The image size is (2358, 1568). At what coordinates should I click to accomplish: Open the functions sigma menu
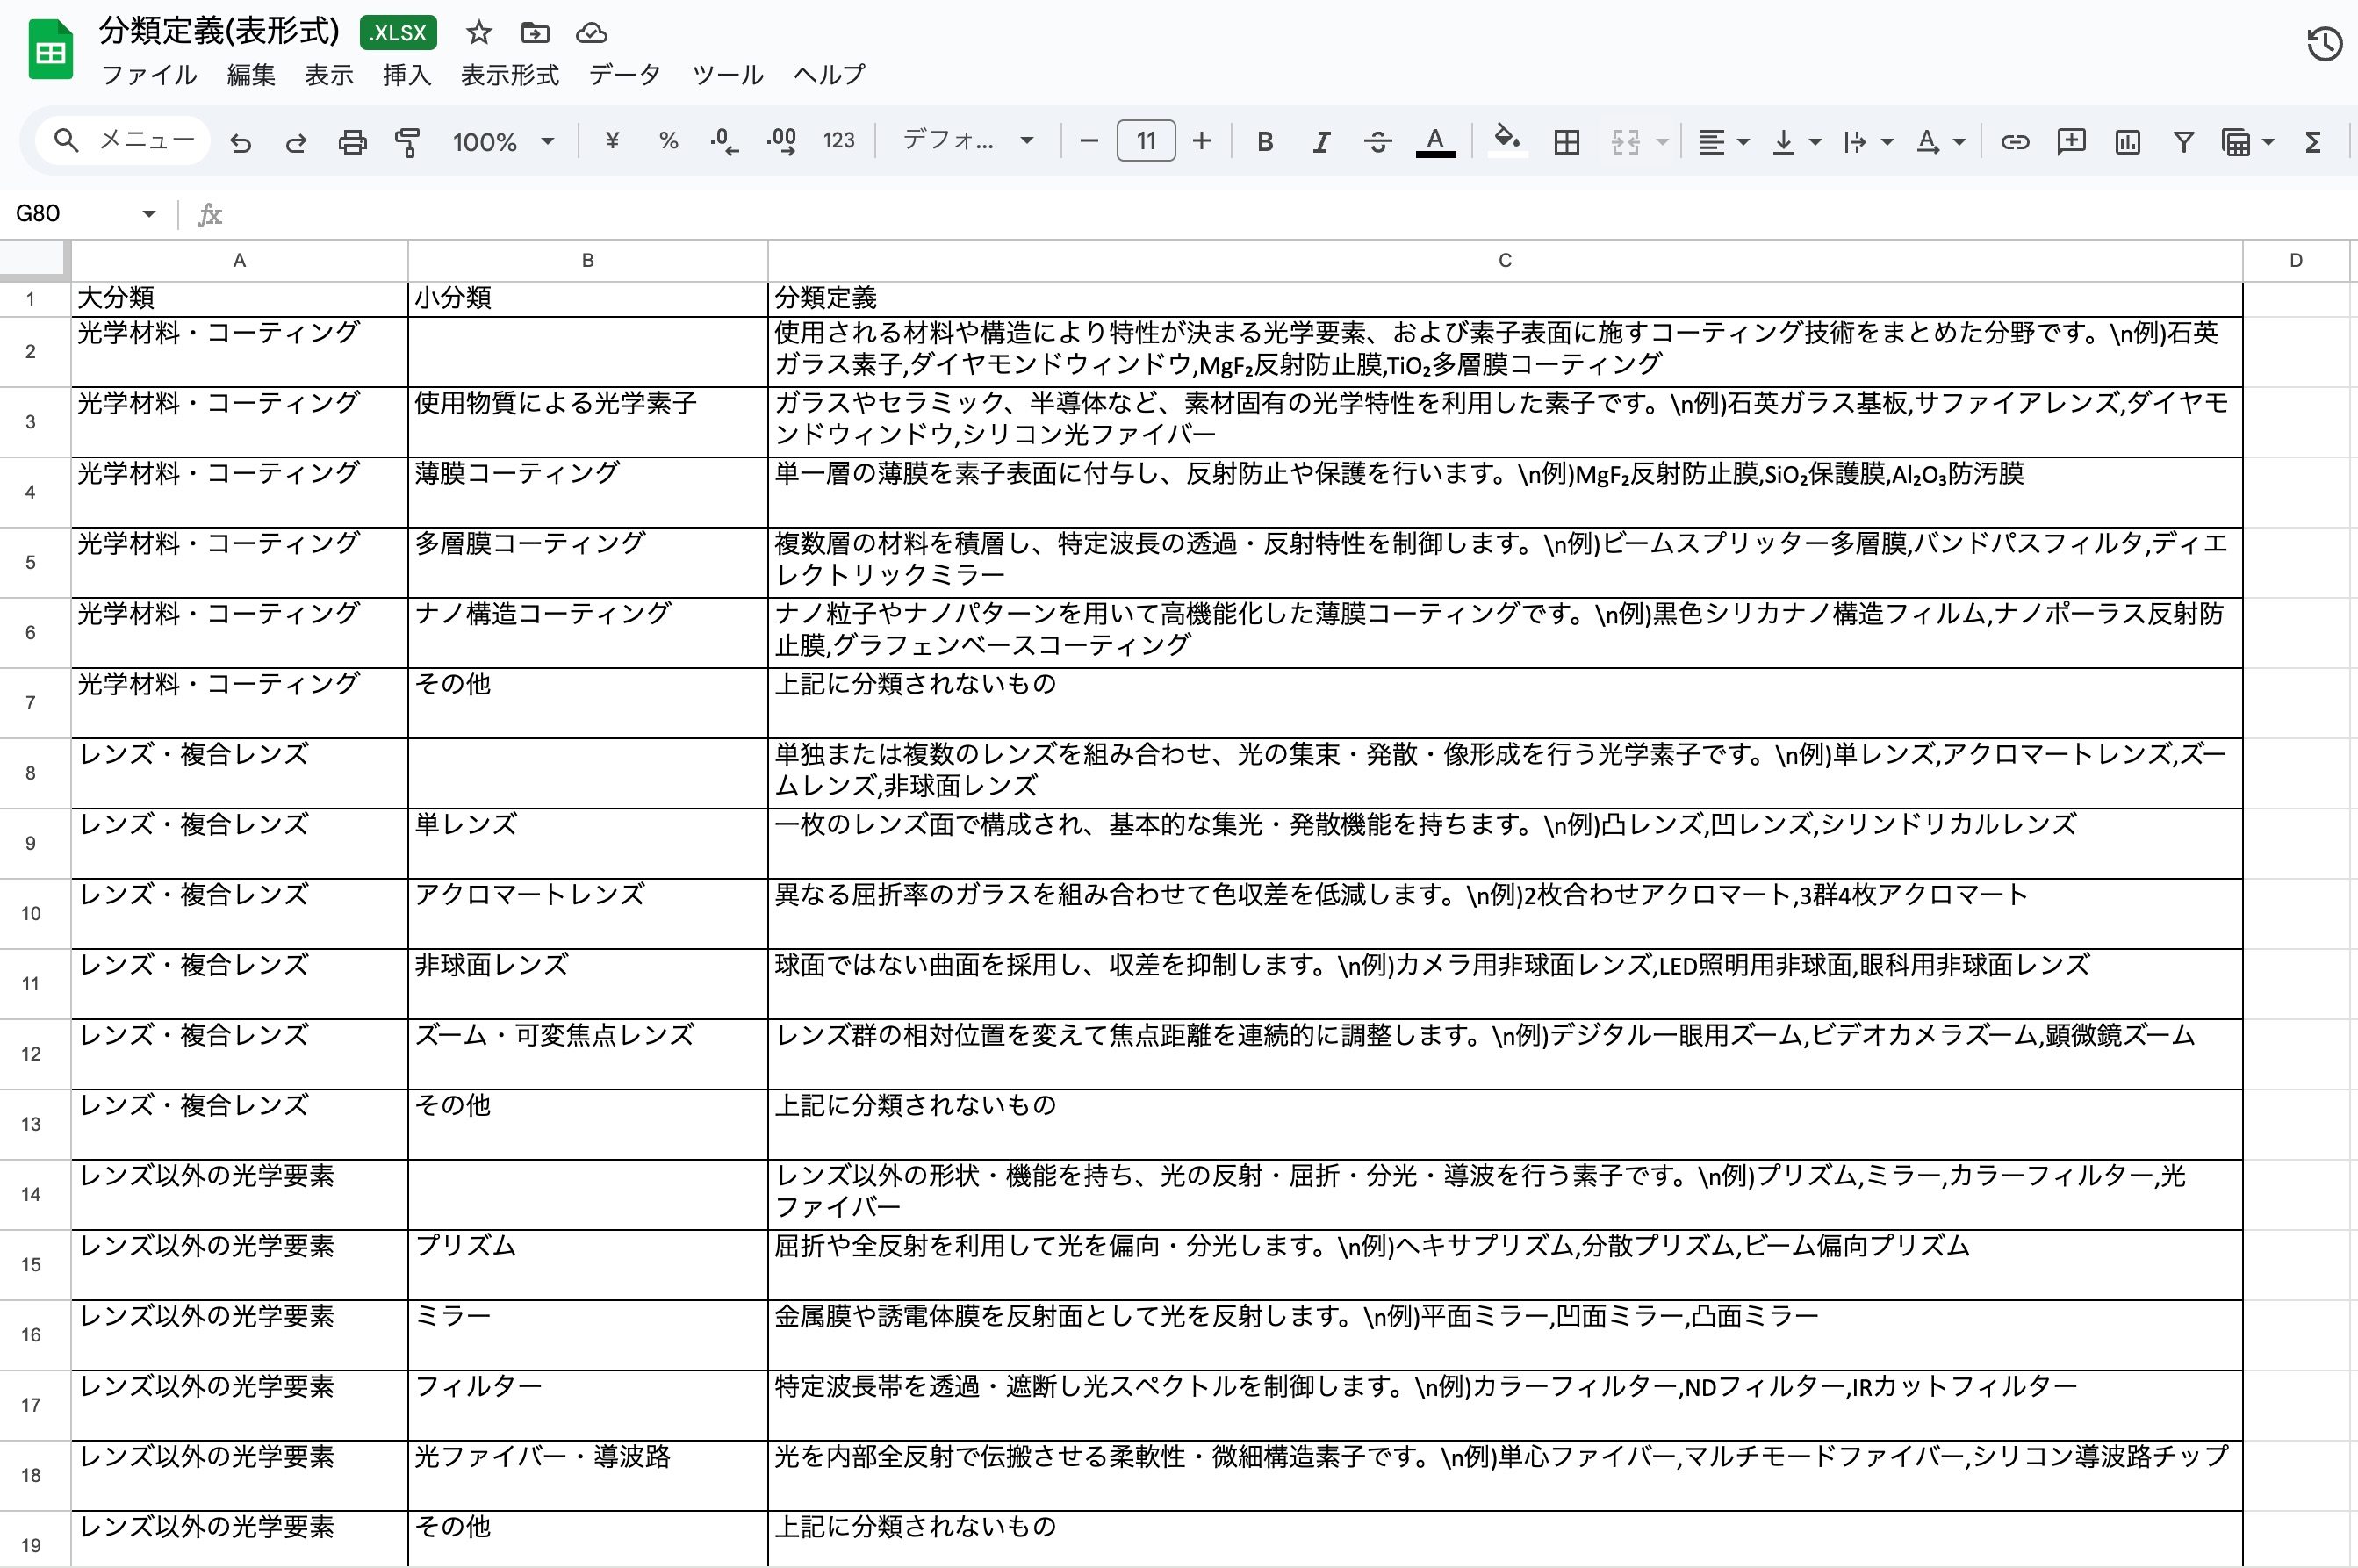click(2312, 142)
